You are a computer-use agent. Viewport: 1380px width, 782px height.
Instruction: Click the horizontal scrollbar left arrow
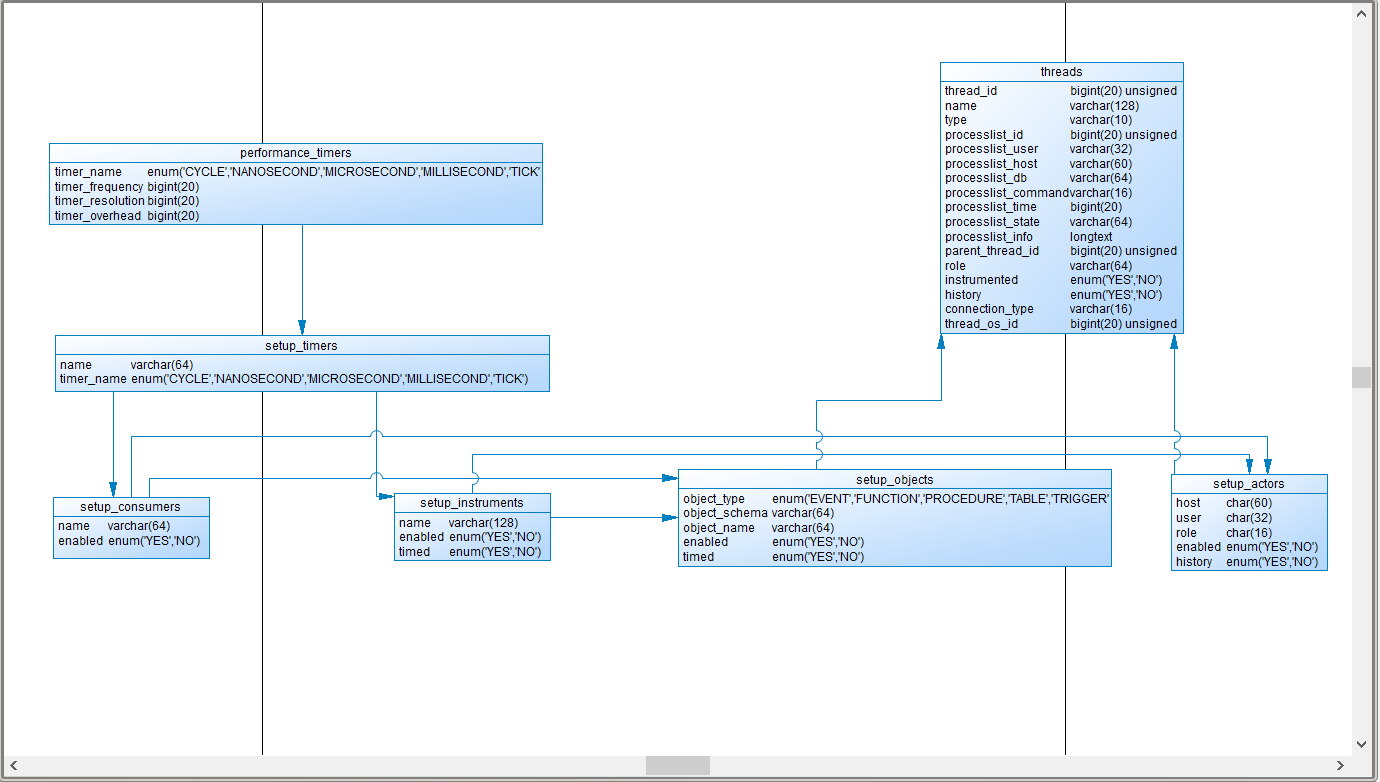pyautogui.click(x=12, y=765)
